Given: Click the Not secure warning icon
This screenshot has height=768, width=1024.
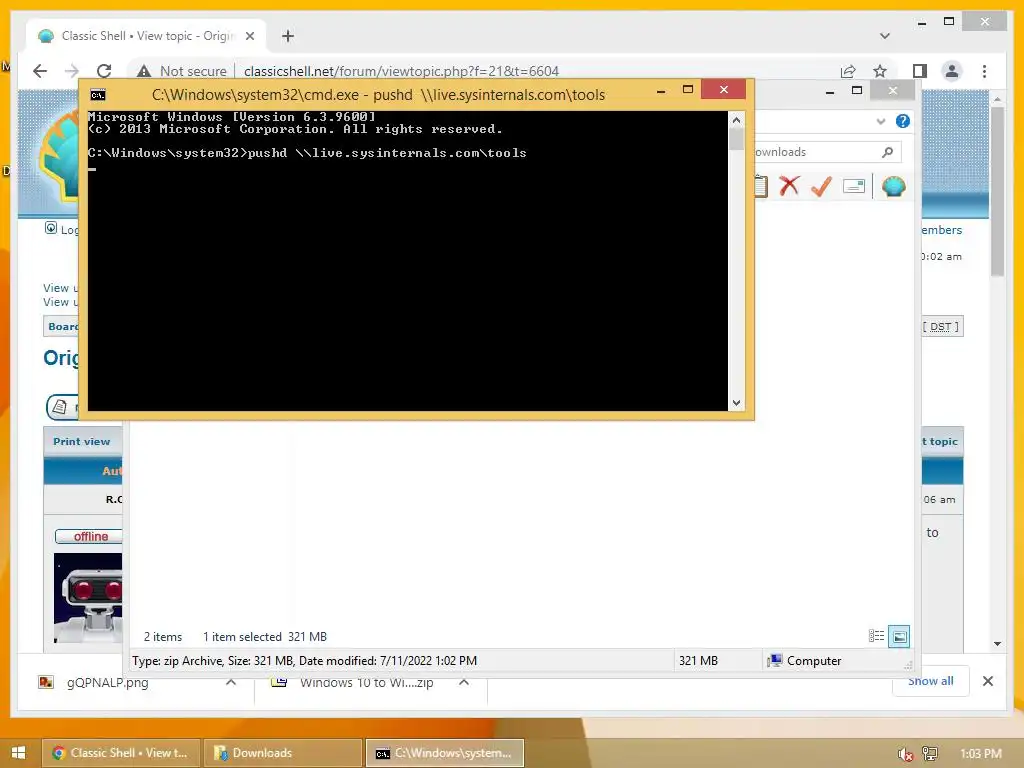Looking at the screenshot, I should pos(144,71).
